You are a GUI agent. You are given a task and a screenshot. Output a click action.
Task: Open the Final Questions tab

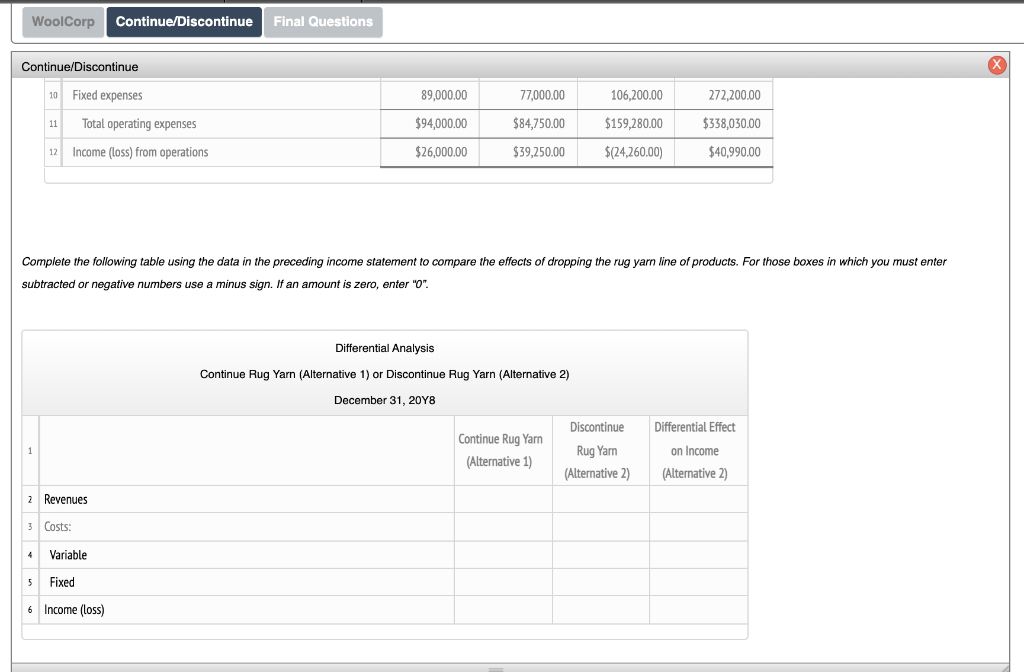click(x=323, y=21)
